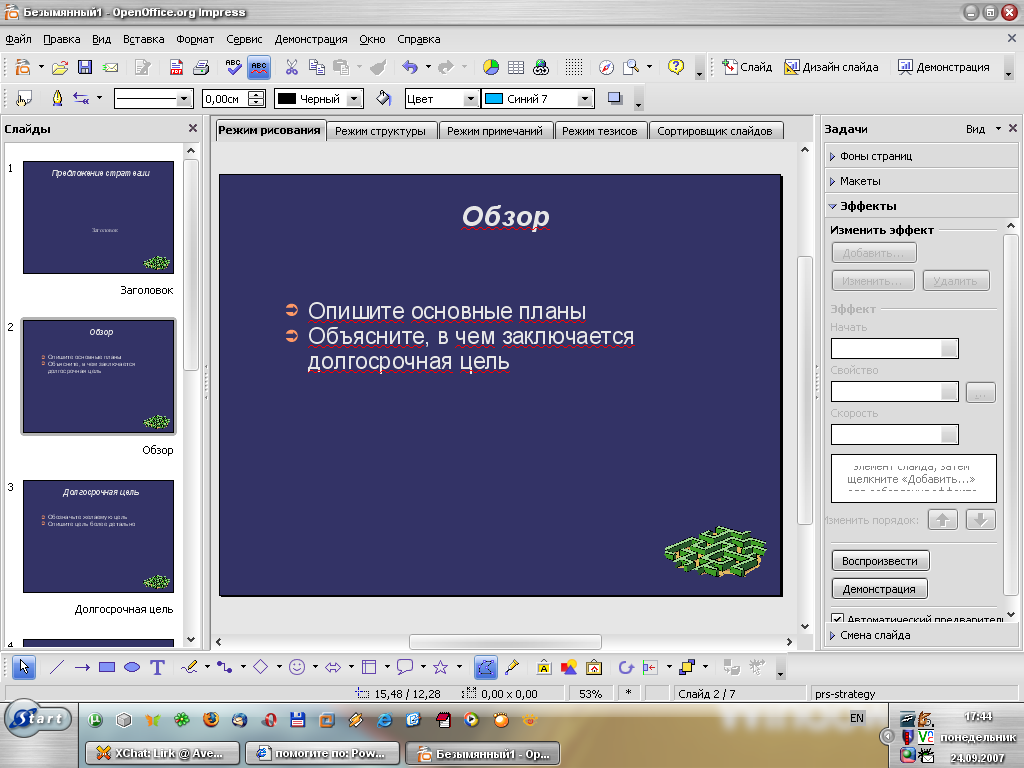Switch to the Сортировщик слайдов tab
This screenshot has width=1024, height=768.
click(x=714, y=131)
